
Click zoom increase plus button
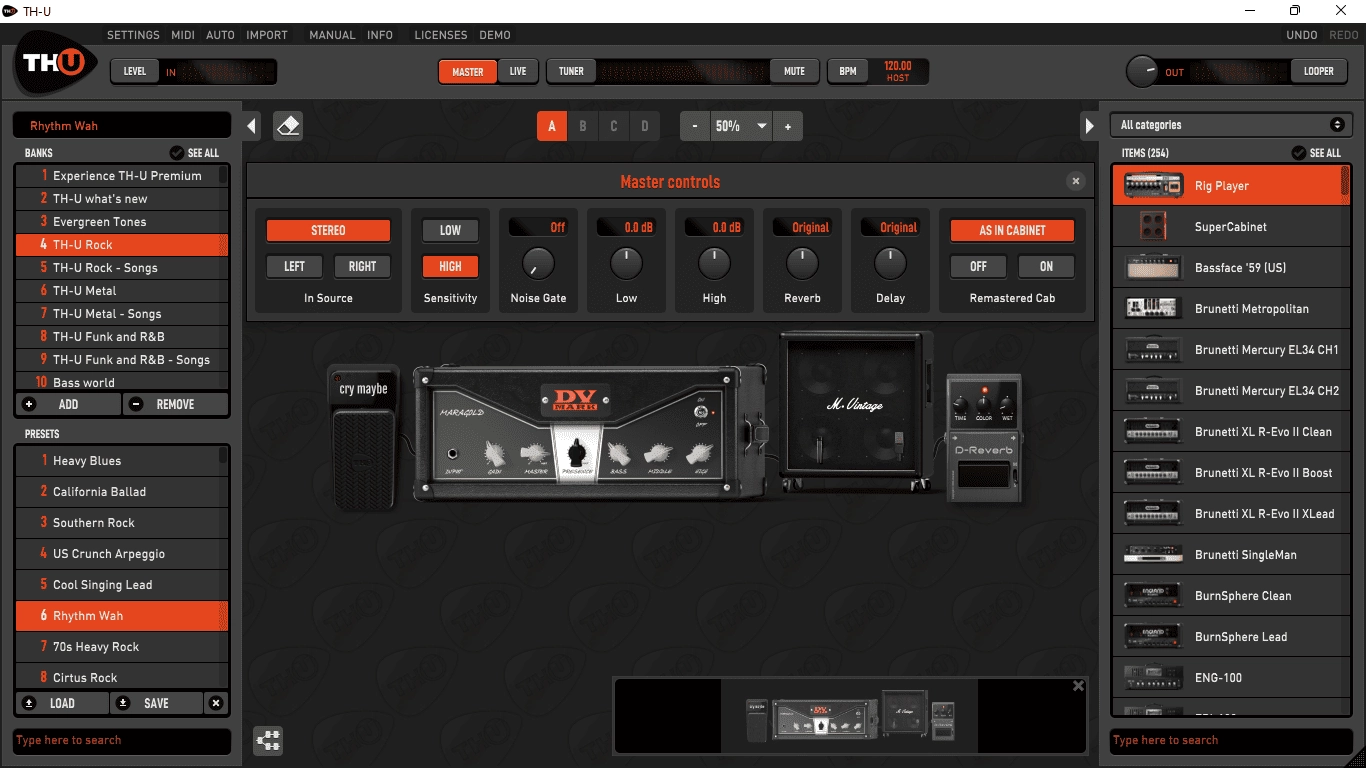pyautogui.click(x=787, y=126)
